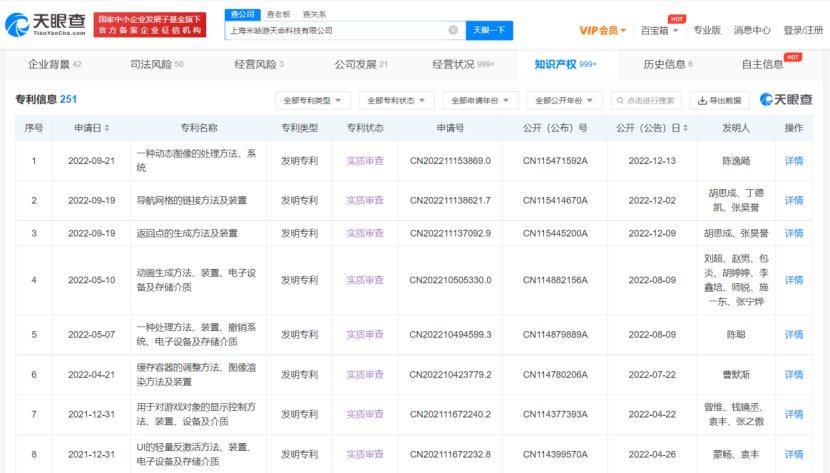The image size is (830, 473).
Task: Open the 专业版 link
Action: click(707, 30)
